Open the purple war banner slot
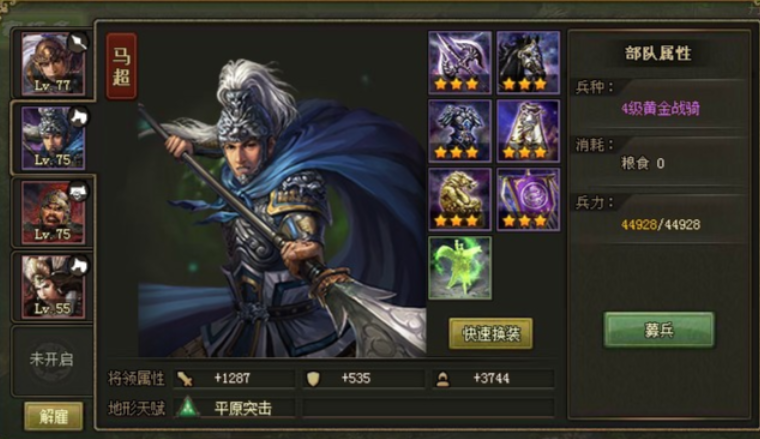 [528, 199]
